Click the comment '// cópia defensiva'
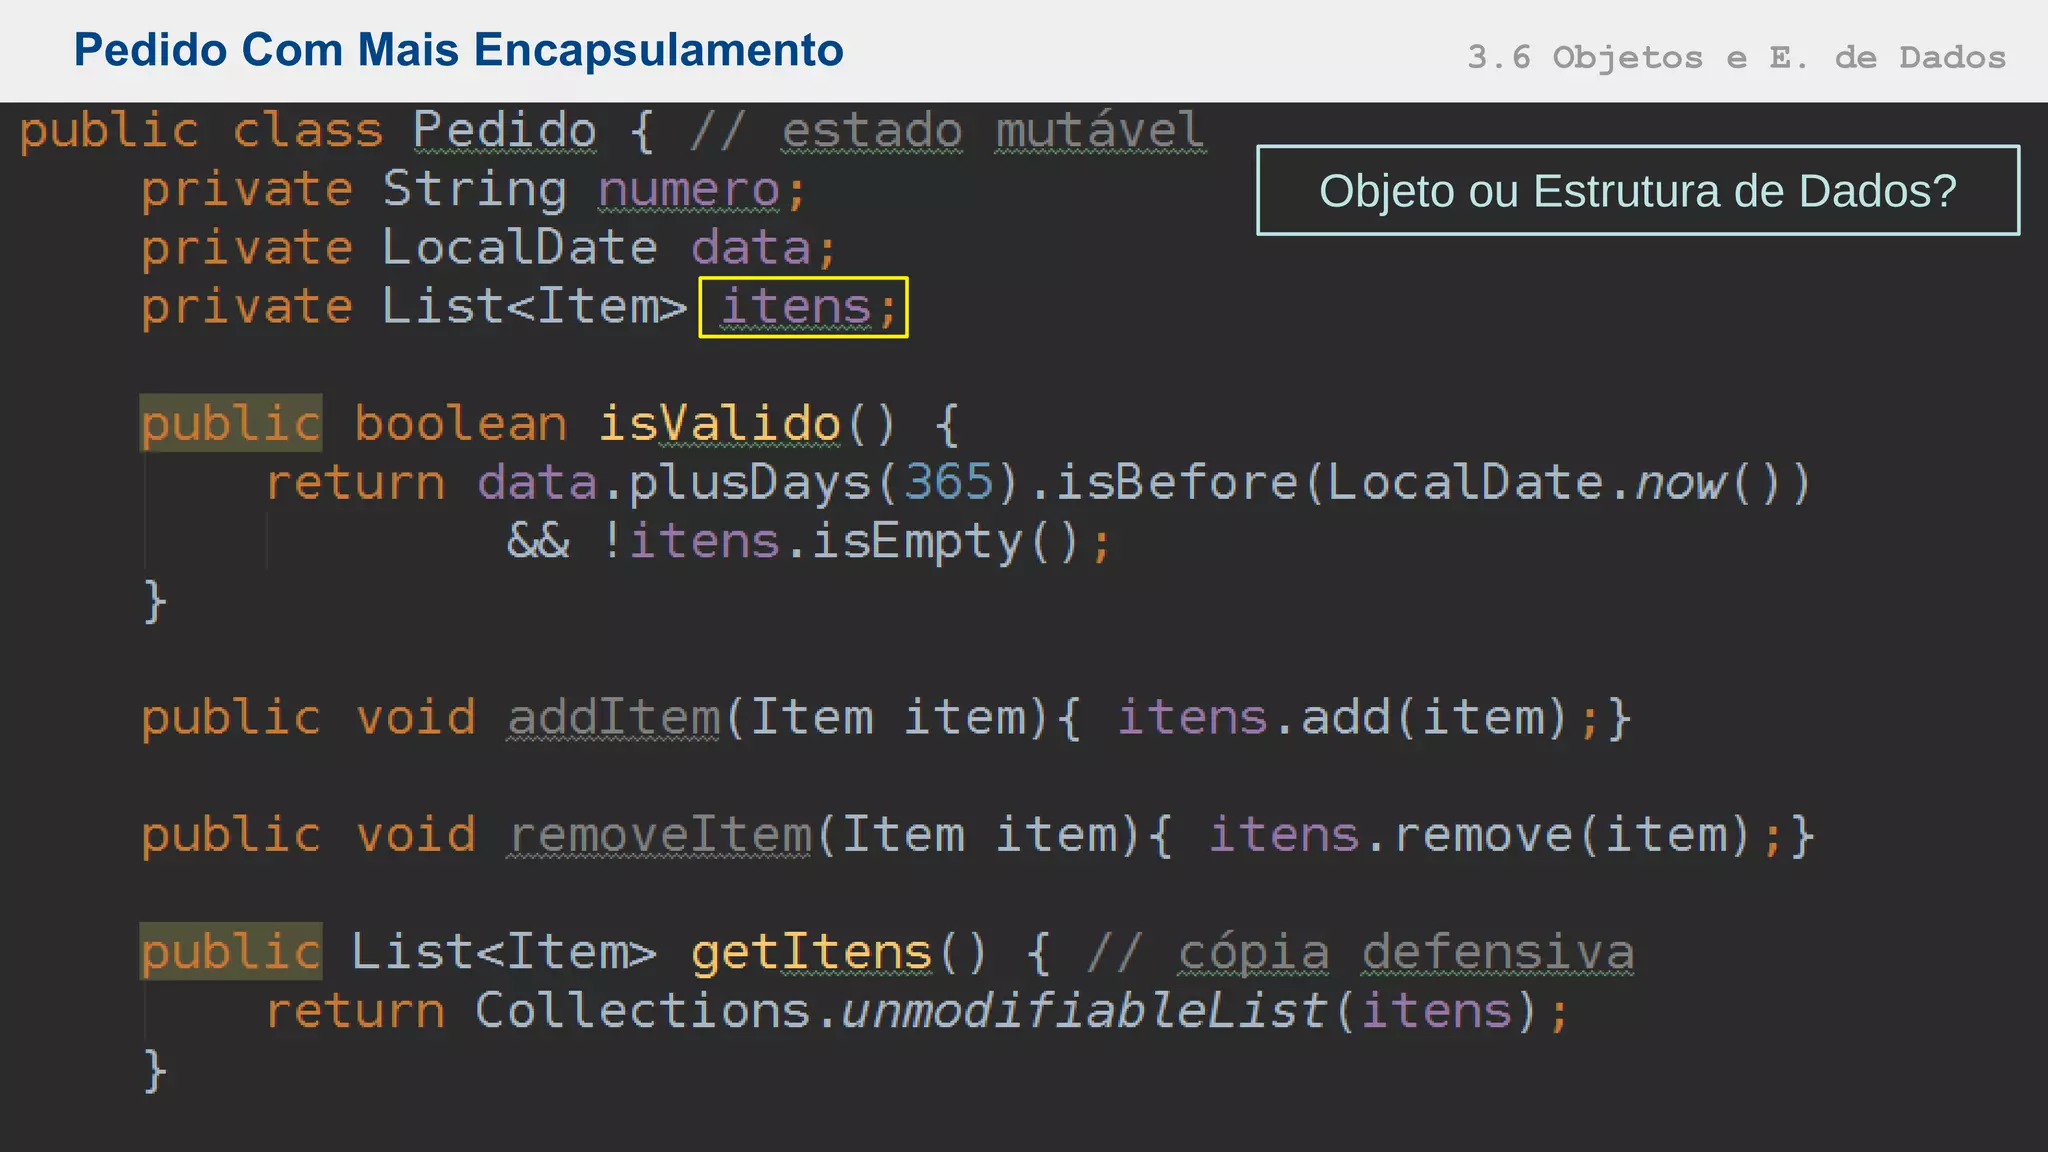The image size is (2048, 1152). [1361, 952]
